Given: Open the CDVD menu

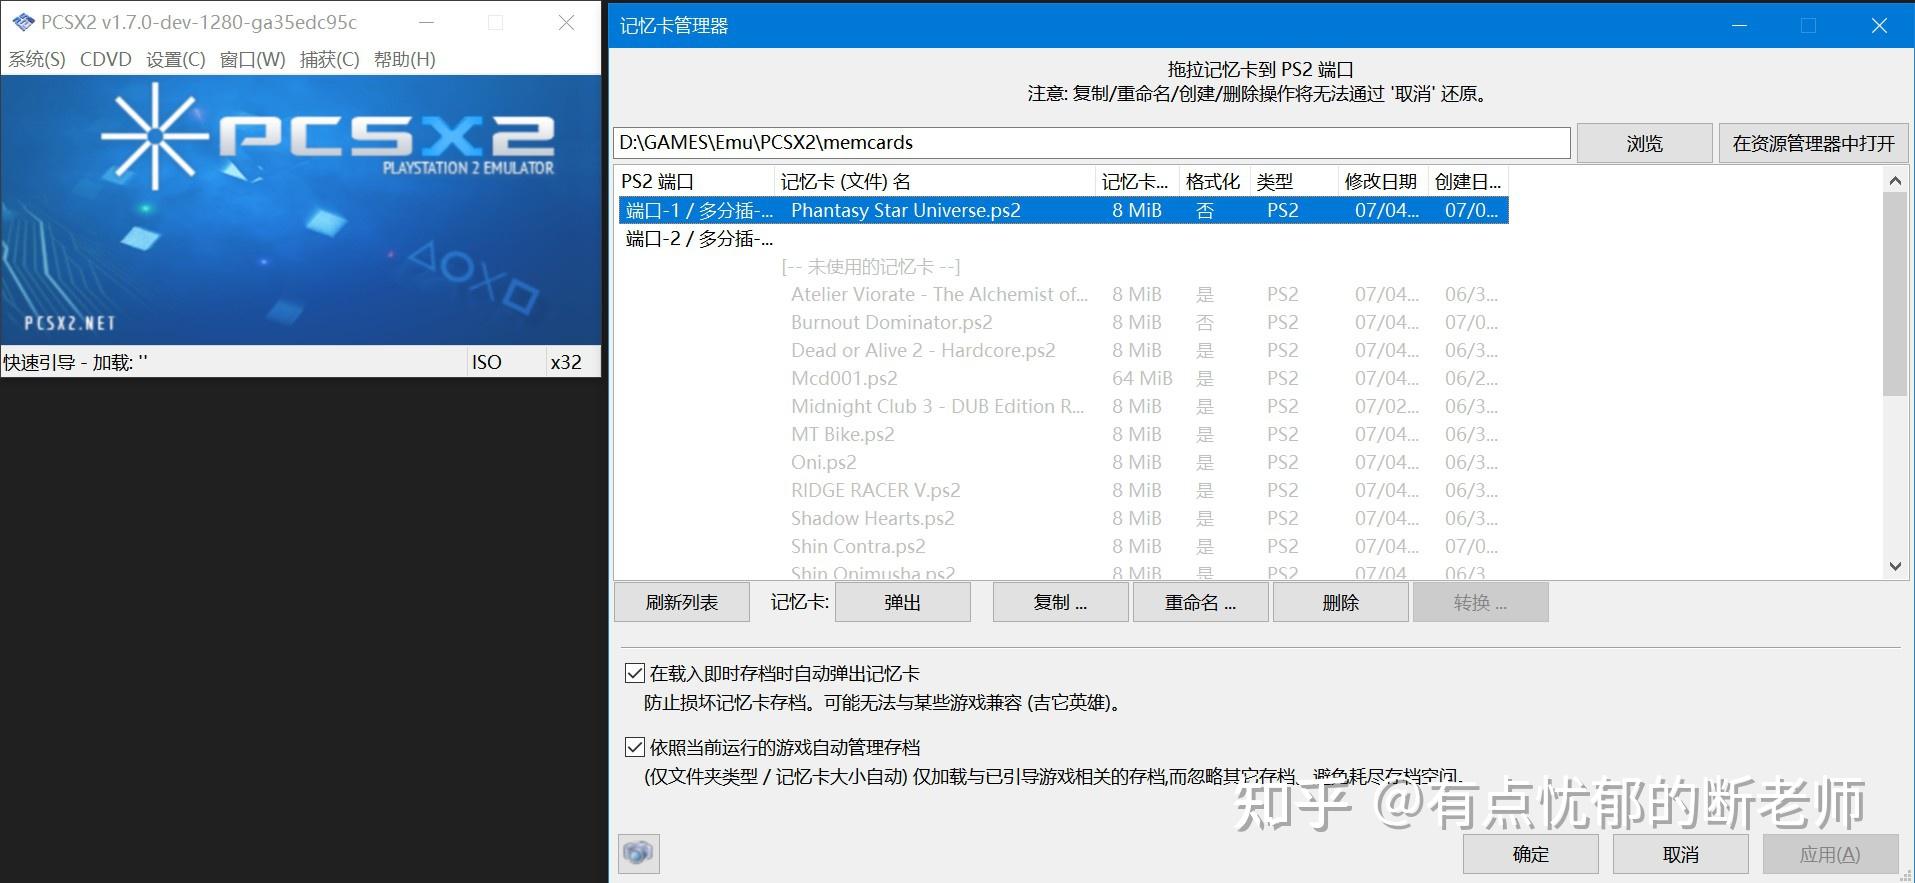Looking at the screenshot, I should click(106, 59).
